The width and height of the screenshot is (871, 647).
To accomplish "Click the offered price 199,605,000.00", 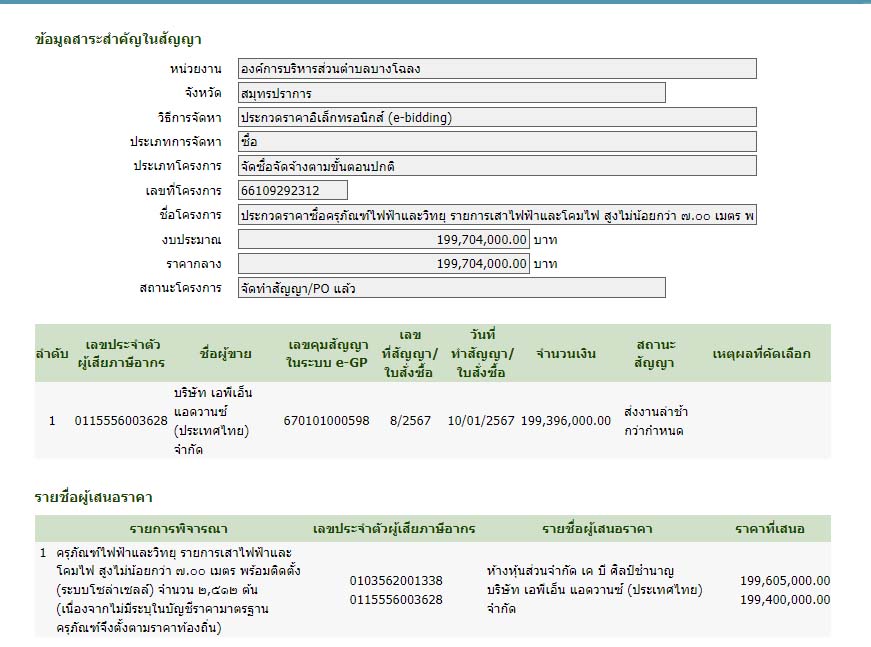I will [x=784, y=581].
